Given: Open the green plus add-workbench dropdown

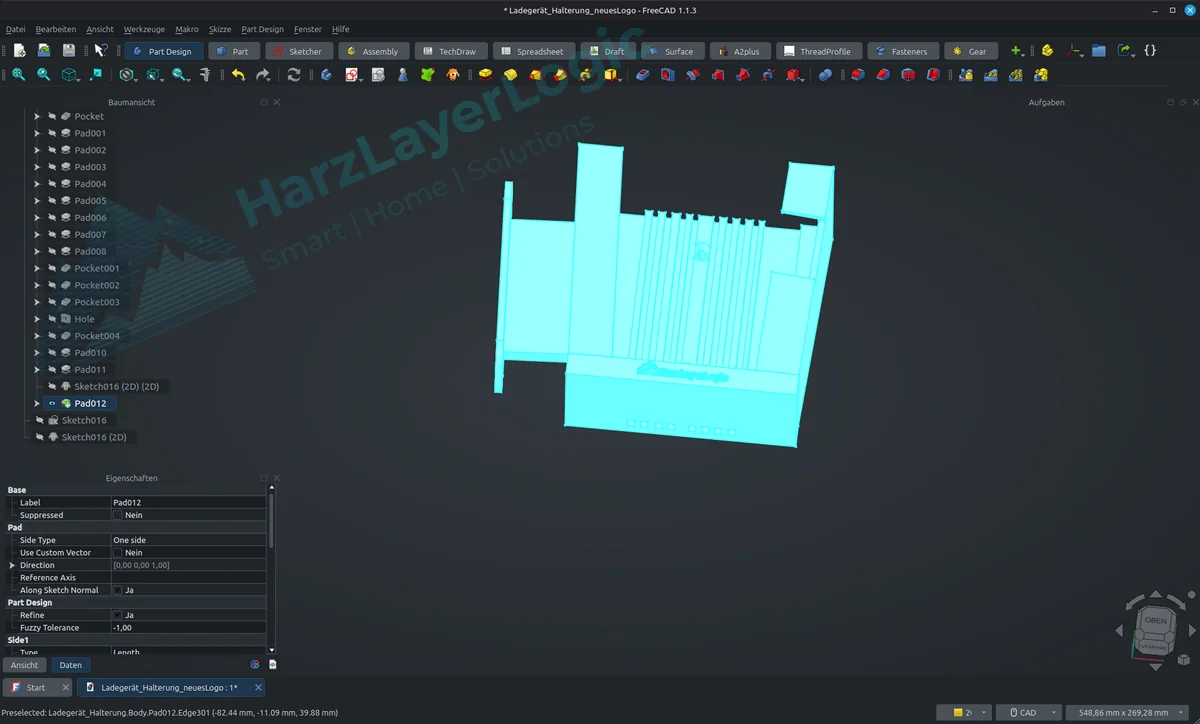Looking at the screenshot, I should click(x=1017, y=50).
